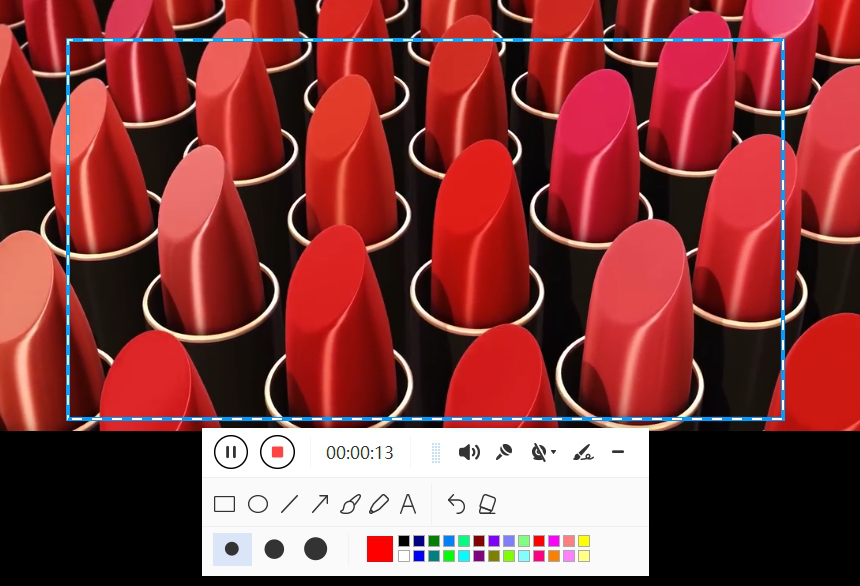This screenshot has width=860, height=586.
Task: Select the paint Brush tool
Action: click(x=350, y=504)
